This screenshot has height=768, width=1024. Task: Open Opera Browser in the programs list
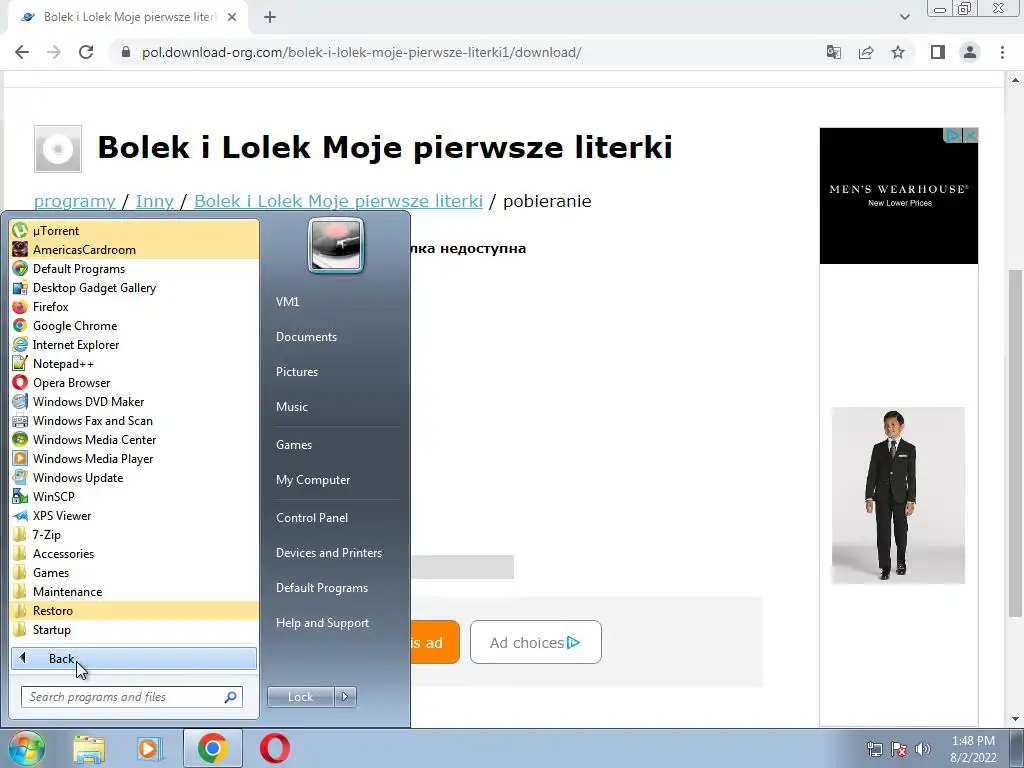[x=135, y=382]
